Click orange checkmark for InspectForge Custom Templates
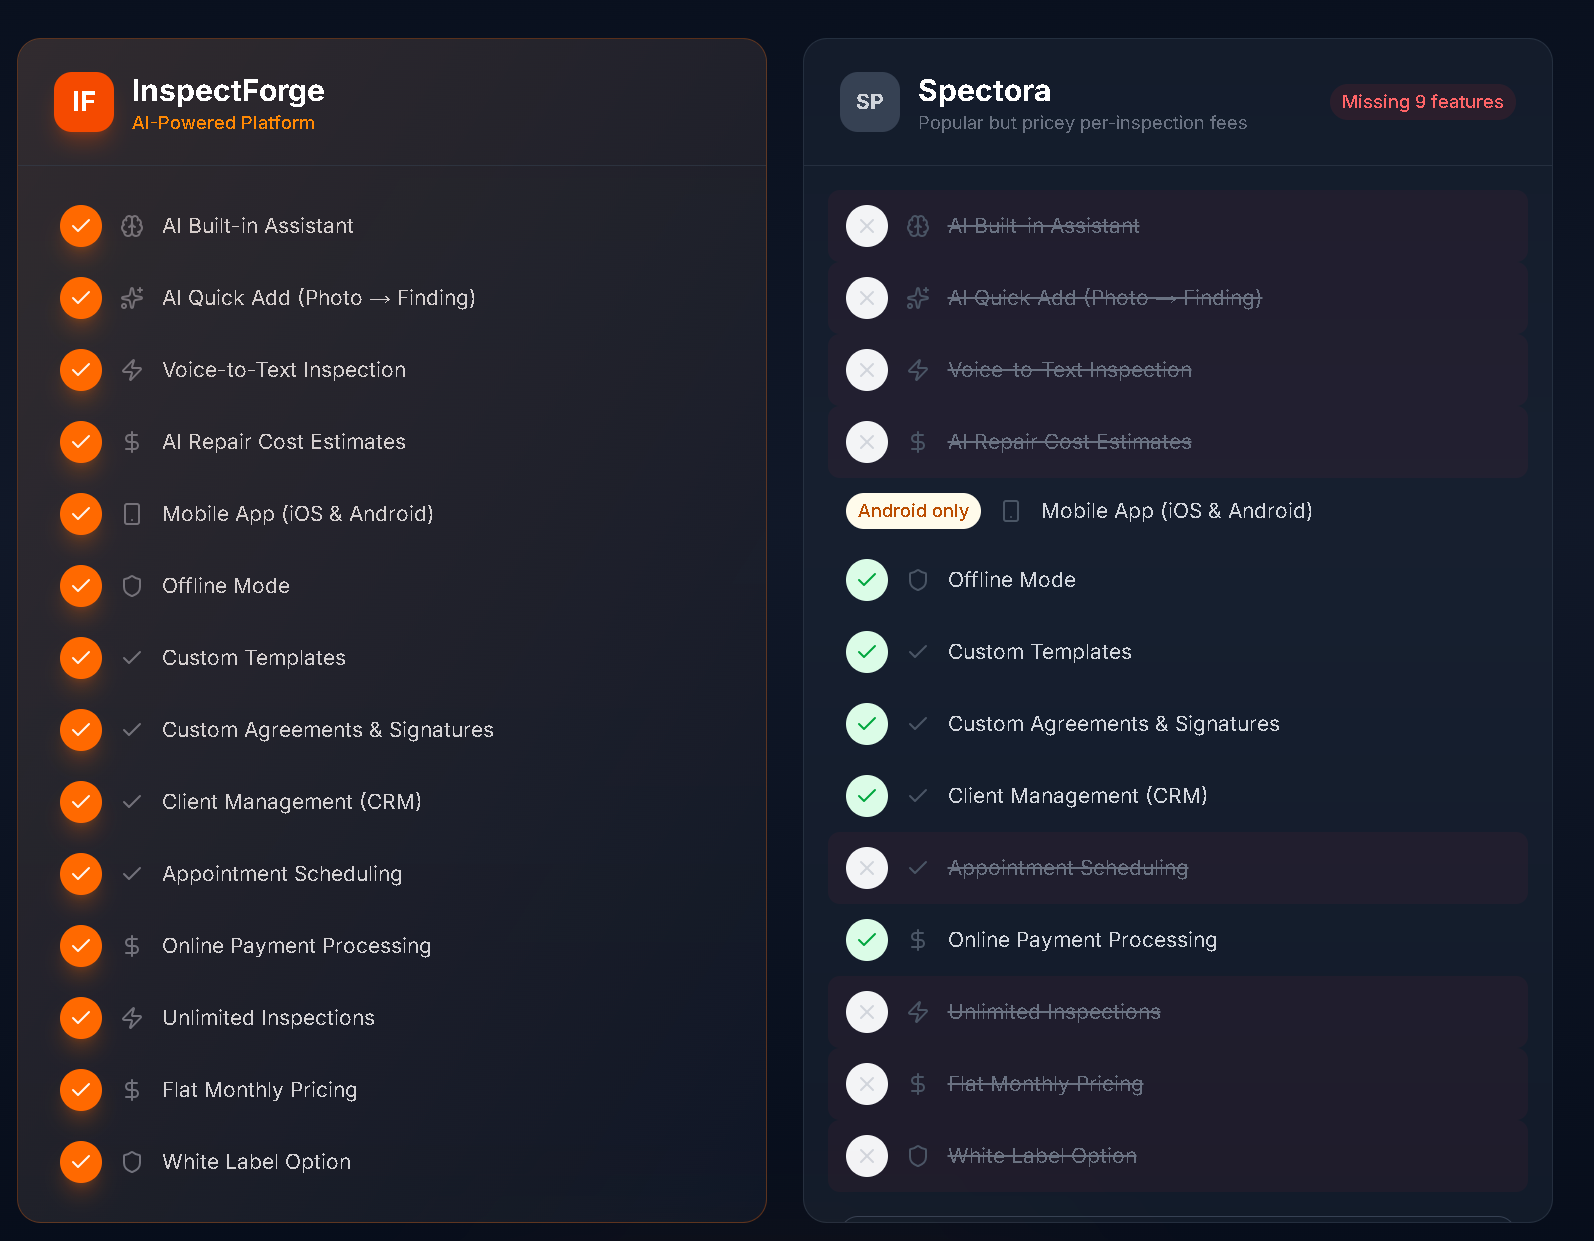The width and height of the screenshot is (1594, 1241). (81, 658)
